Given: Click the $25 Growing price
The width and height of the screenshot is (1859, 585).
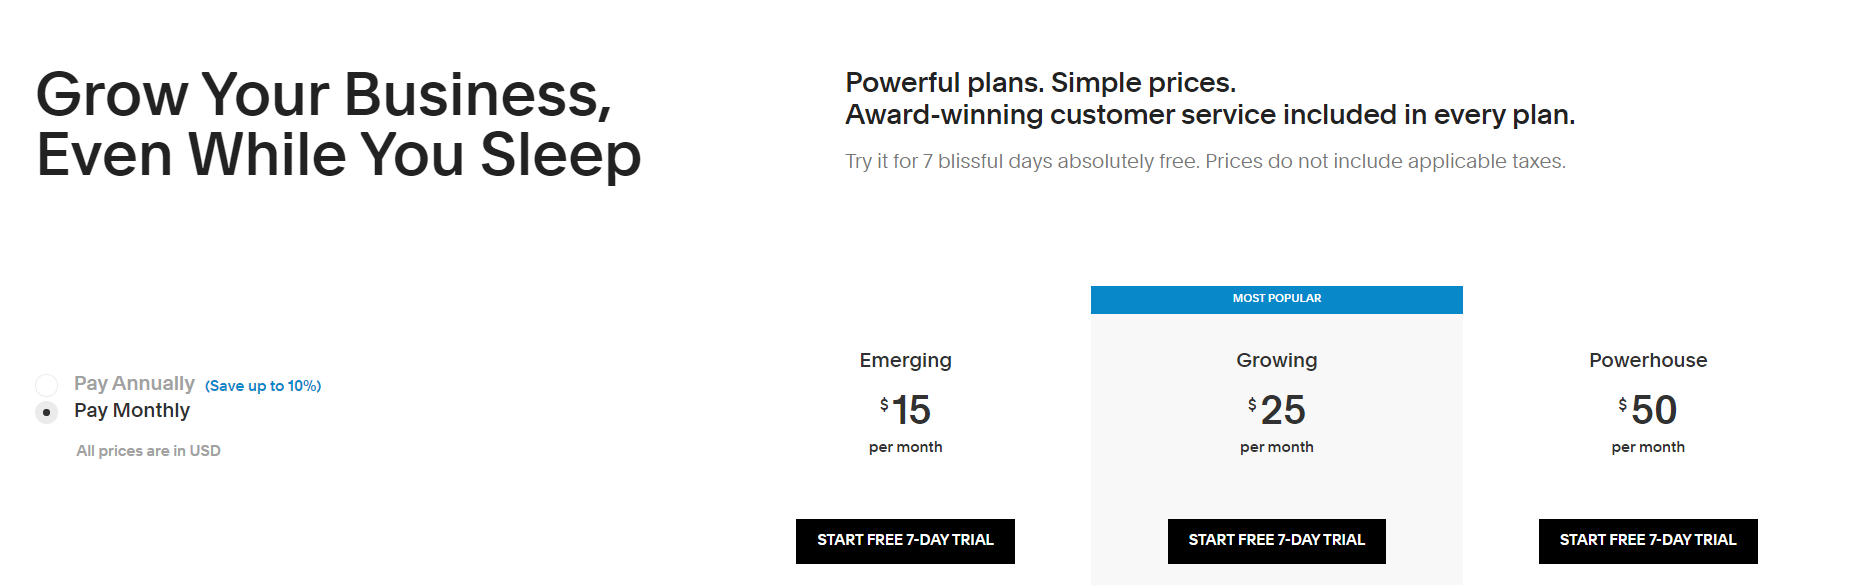Looking at the screenshot, I should [1277, 410].
